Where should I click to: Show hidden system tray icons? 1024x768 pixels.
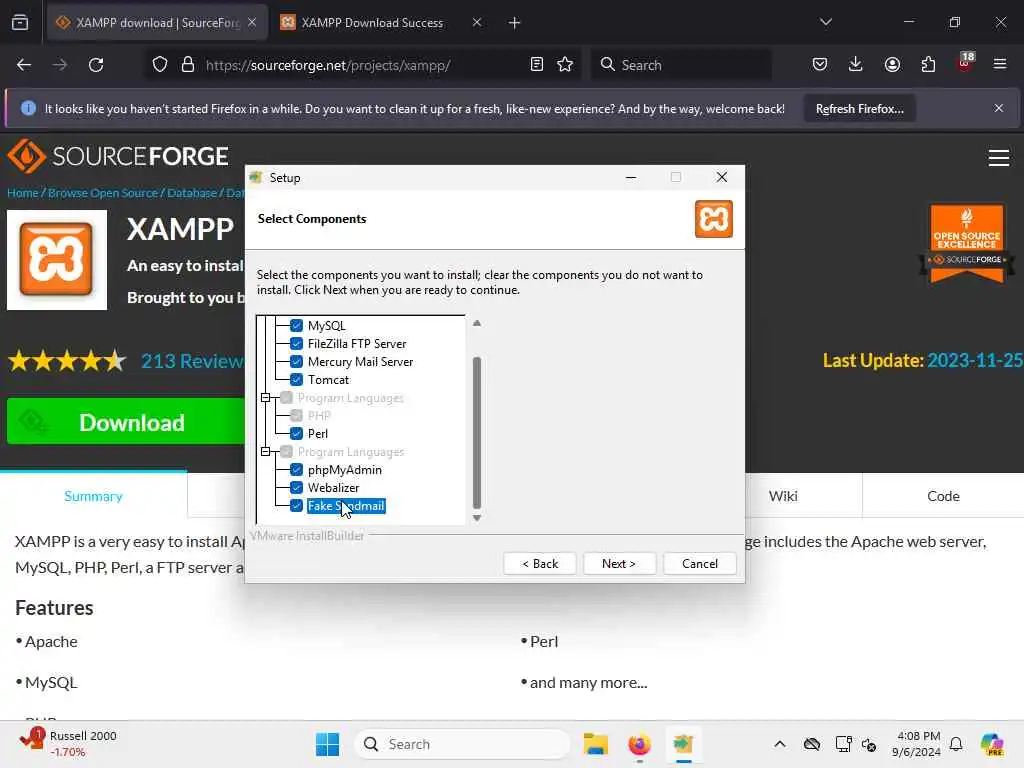[780, 744]
